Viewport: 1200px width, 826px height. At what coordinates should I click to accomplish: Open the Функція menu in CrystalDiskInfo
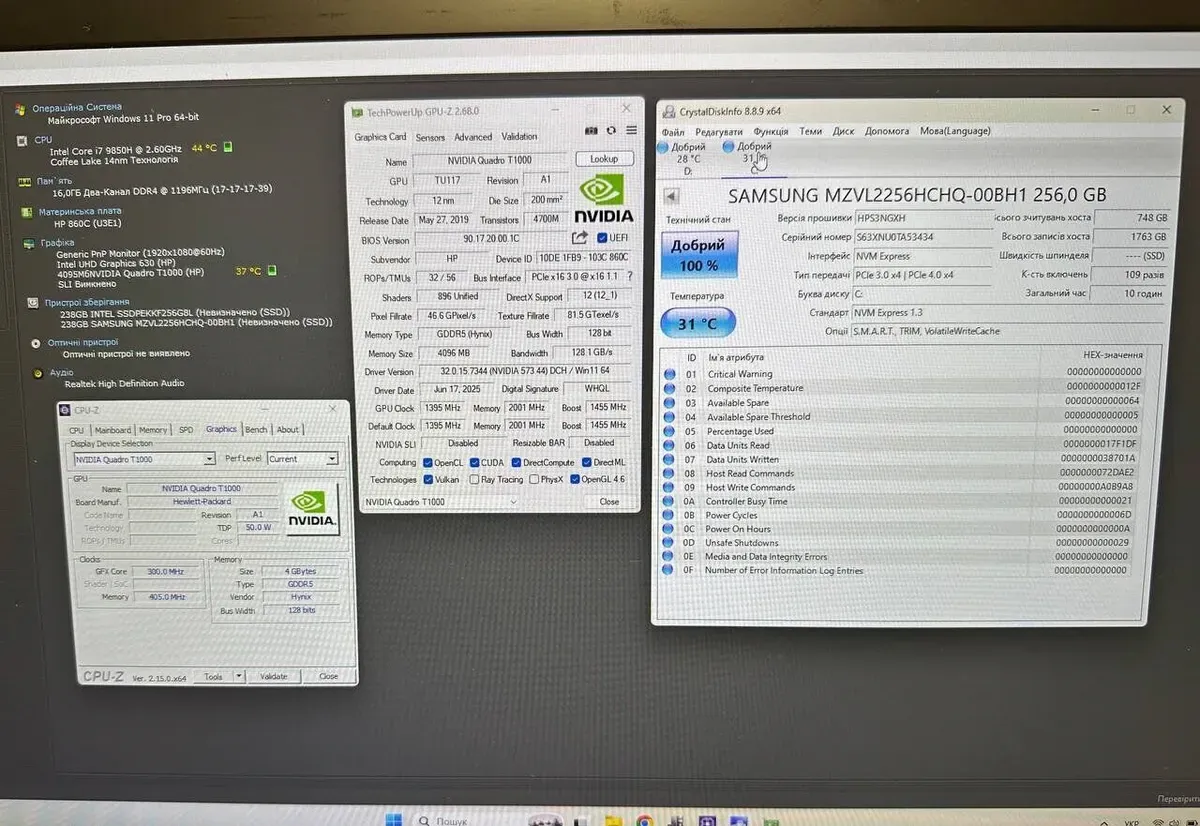(770, 131)
